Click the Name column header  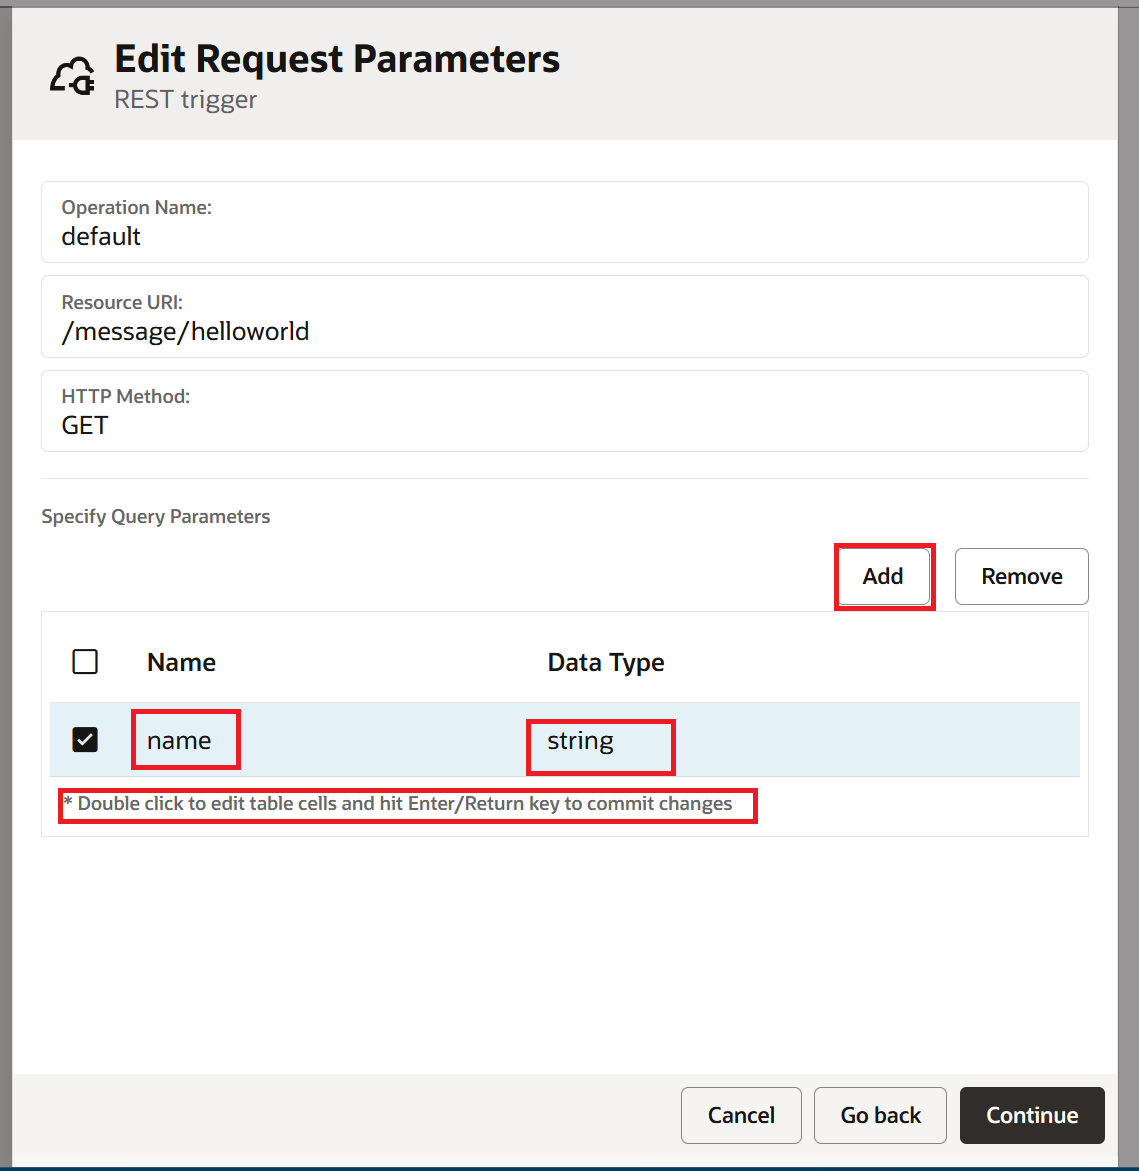point(181,663)
